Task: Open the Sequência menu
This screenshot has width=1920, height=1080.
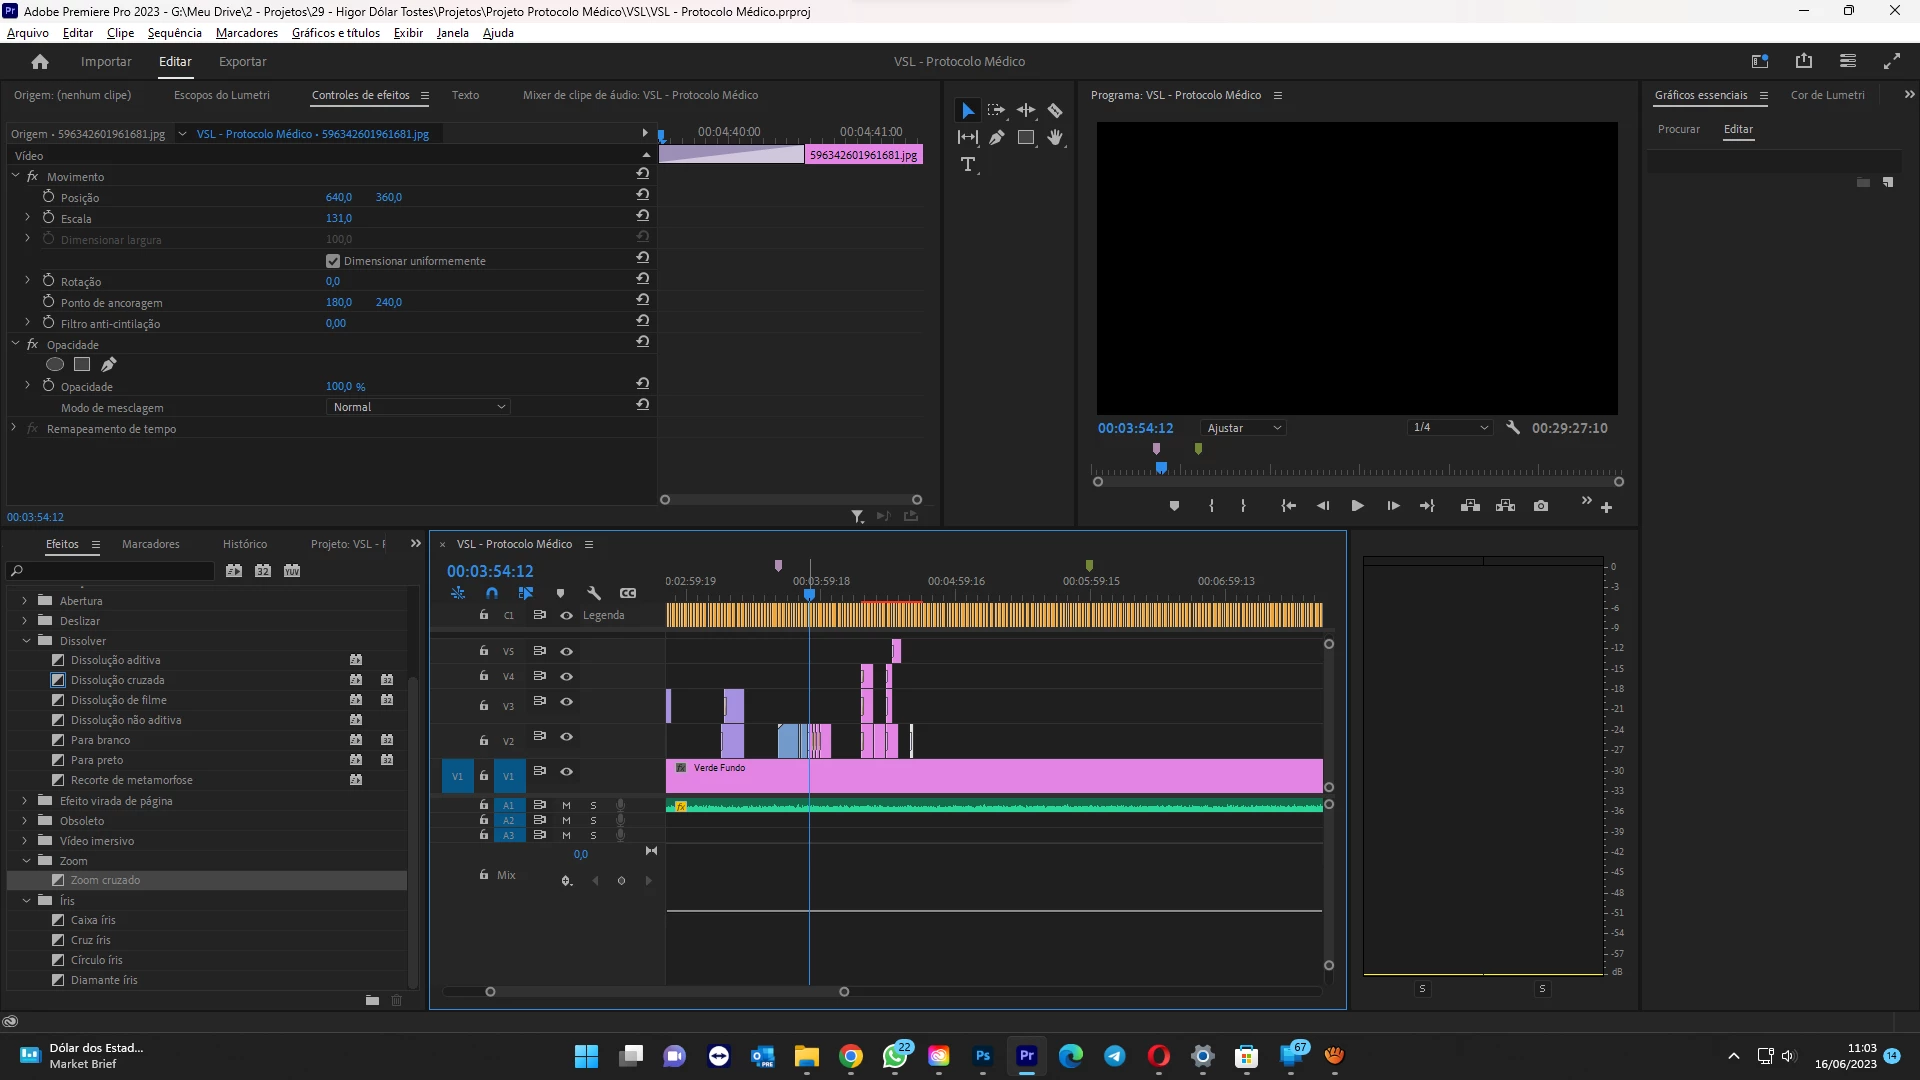Action: [174, 33]
